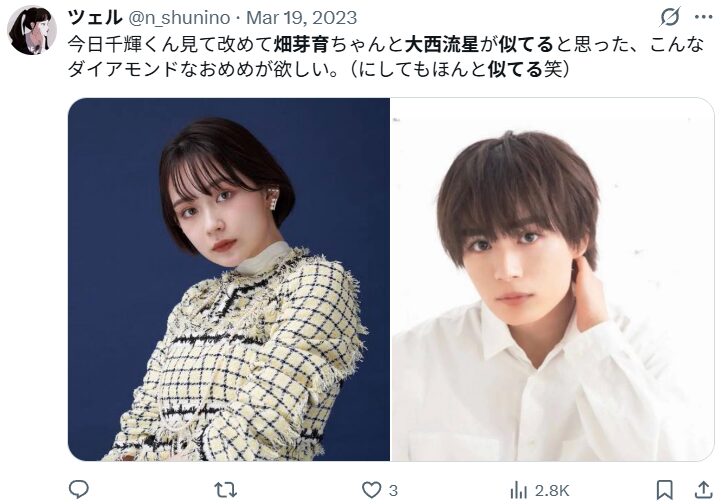The height and width of the screenshot is (504, 728).
Task: Open the three-dot more options menu
Action: [703, 17]
